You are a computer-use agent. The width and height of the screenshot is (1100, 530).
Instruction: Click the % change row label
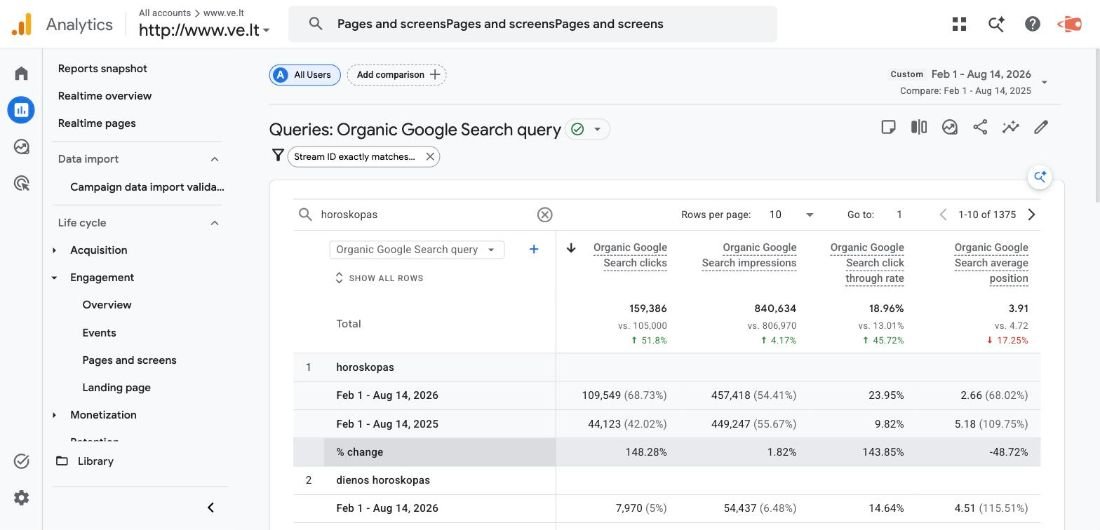[x=359, y=452]
